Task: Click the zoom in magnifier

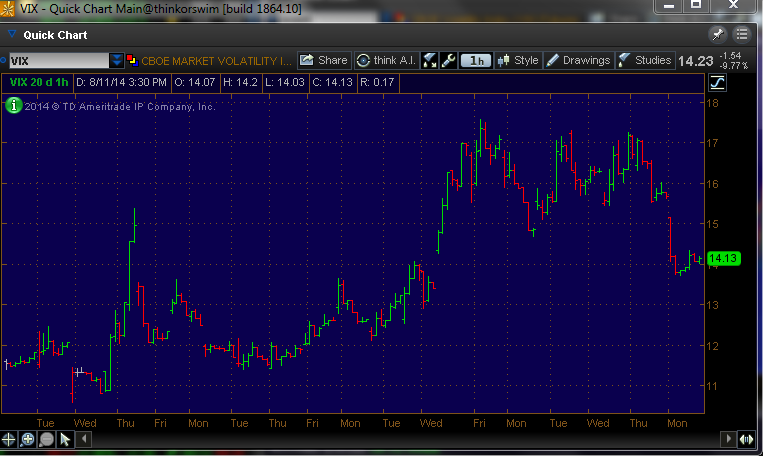Action: 28,439
